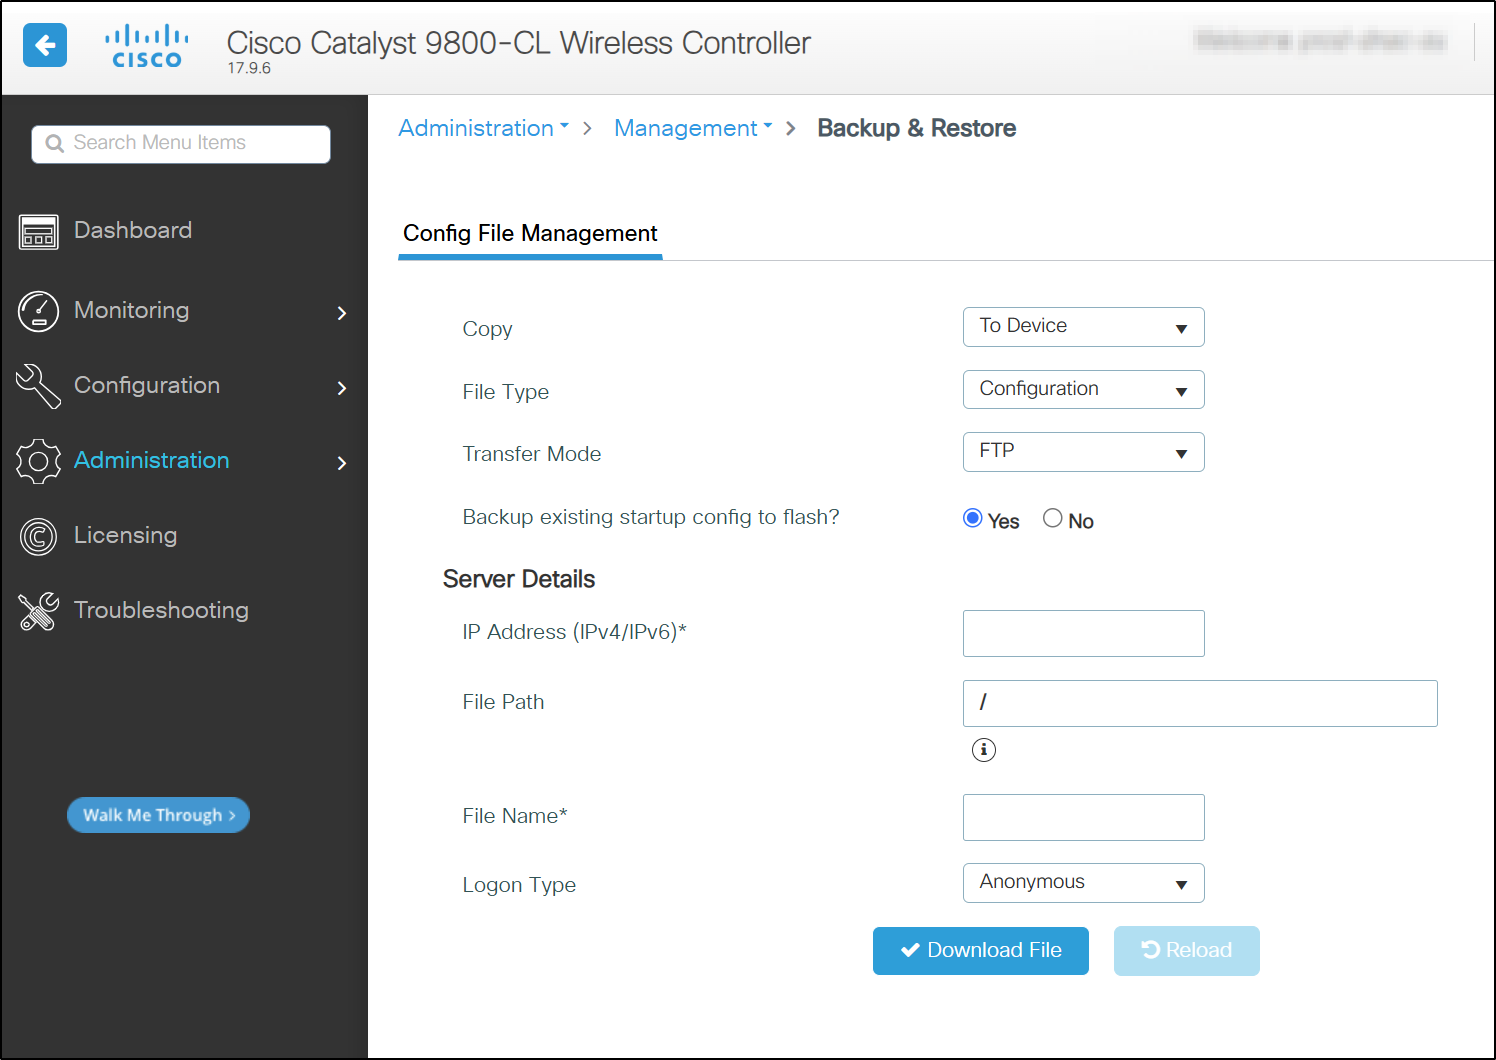The width and height of the screenshot is (1496, 1060).
Task: Select No for backup startup config to flash
Action: (1052, 518)
